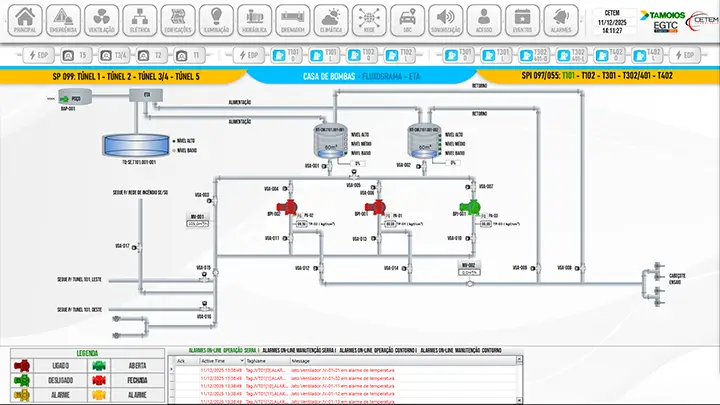Image resolution: width=720 pixels, height=405 pixels.
Task: Open the Alarmes bell icon
Action: (562, 19)
